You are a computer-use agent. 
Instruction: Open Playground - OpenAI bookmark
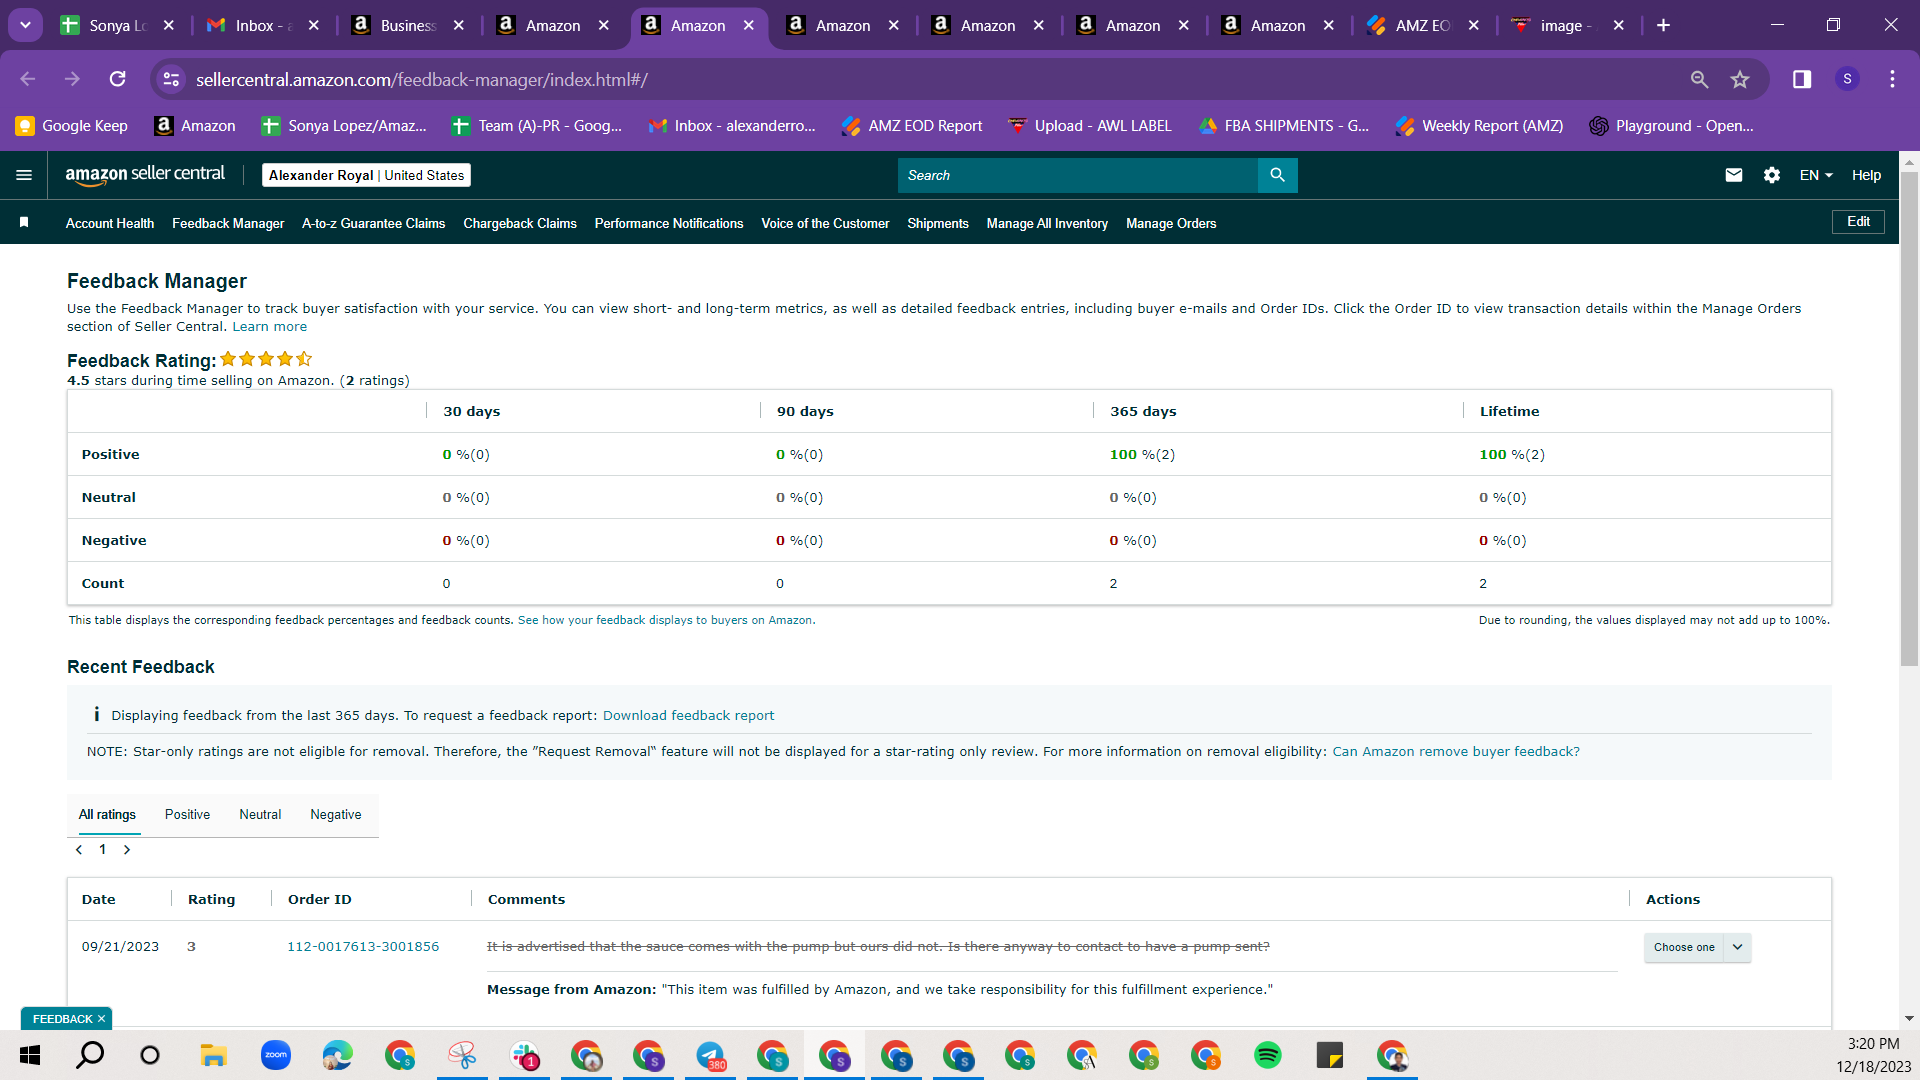(1672, 125)
